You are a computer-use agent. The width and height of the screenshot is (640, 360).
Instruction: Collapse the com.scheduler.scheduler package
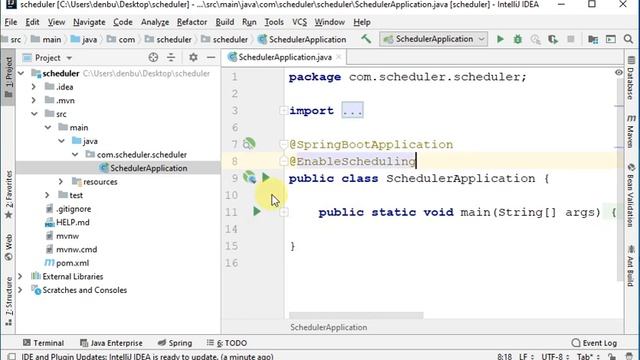pyautogui.click(x=75, y=155)
